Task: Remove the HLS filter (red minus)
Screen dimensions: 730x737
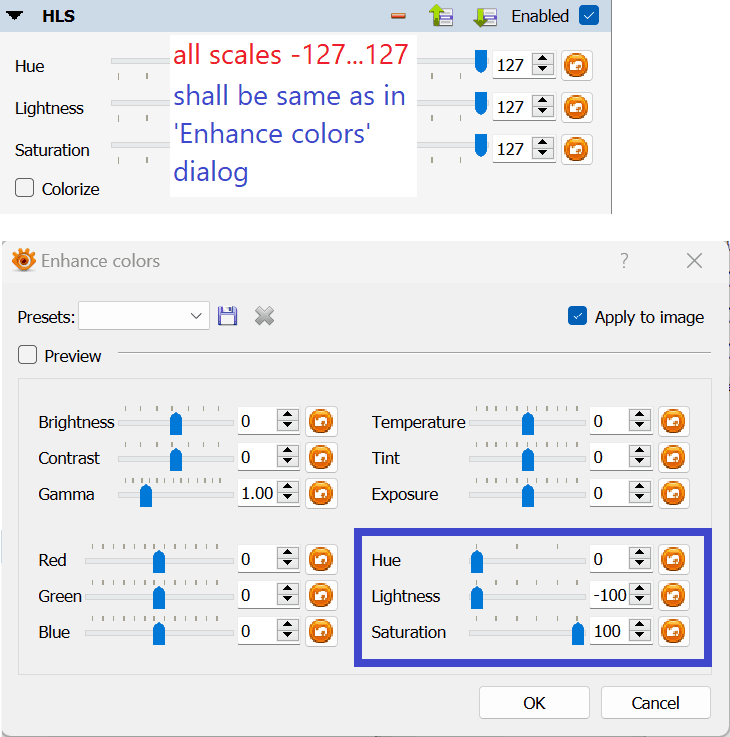Action: [398, 16]
